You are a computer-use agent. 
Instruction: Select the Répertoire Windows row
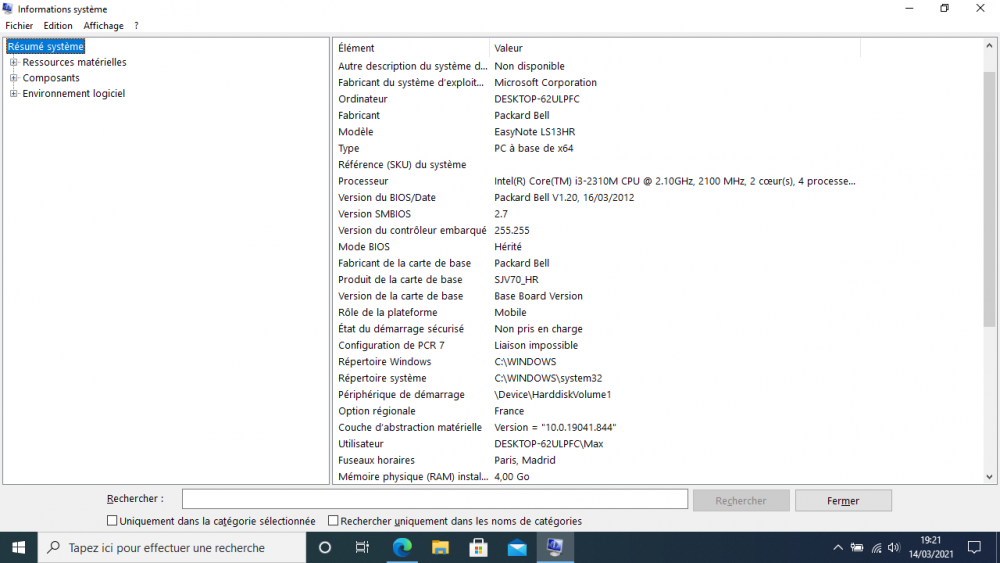pyautogui.click(x=596, y=362)
